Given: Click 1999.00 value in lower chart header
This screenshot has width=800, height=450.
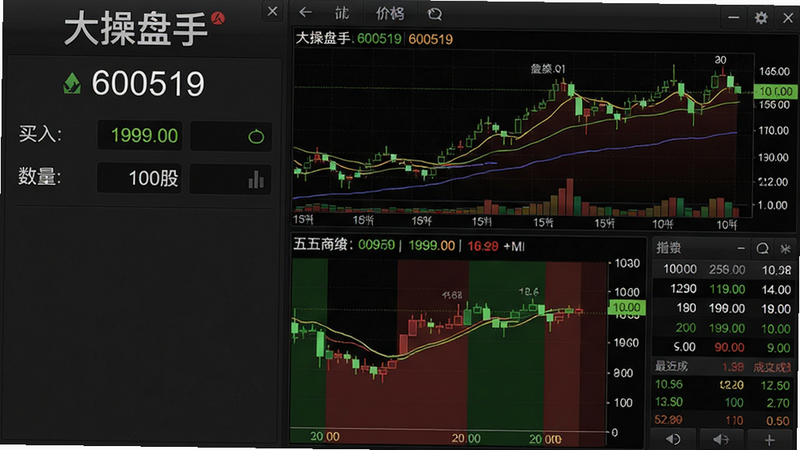Looking at the screenshot, I should pyautogui.click(x=432, y=245).
